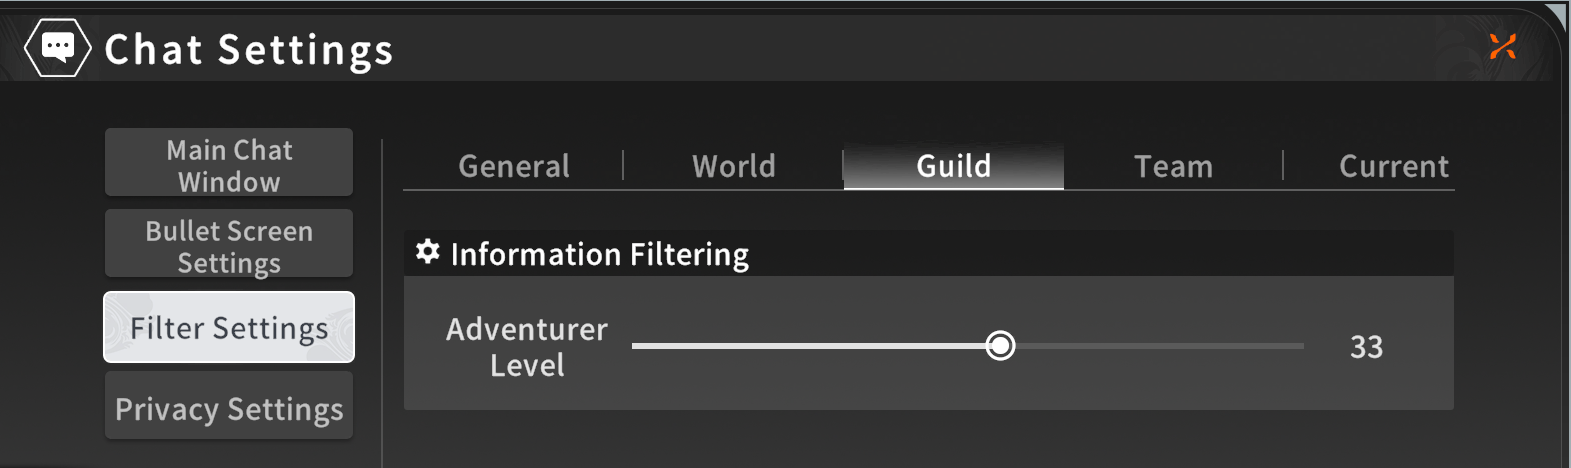Open the Main Chat Window settings
The height and width of the screenshot is (468, 1571).
point(229,162)
